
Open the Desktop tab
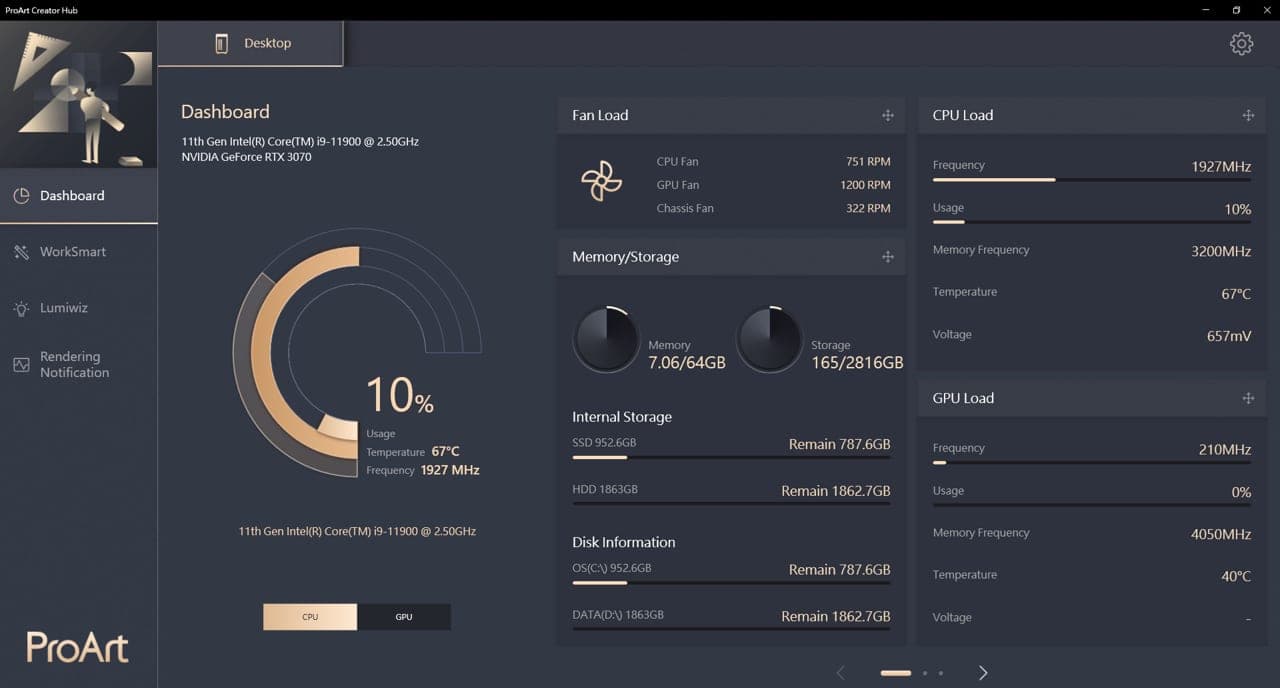[x=250, y=44]
